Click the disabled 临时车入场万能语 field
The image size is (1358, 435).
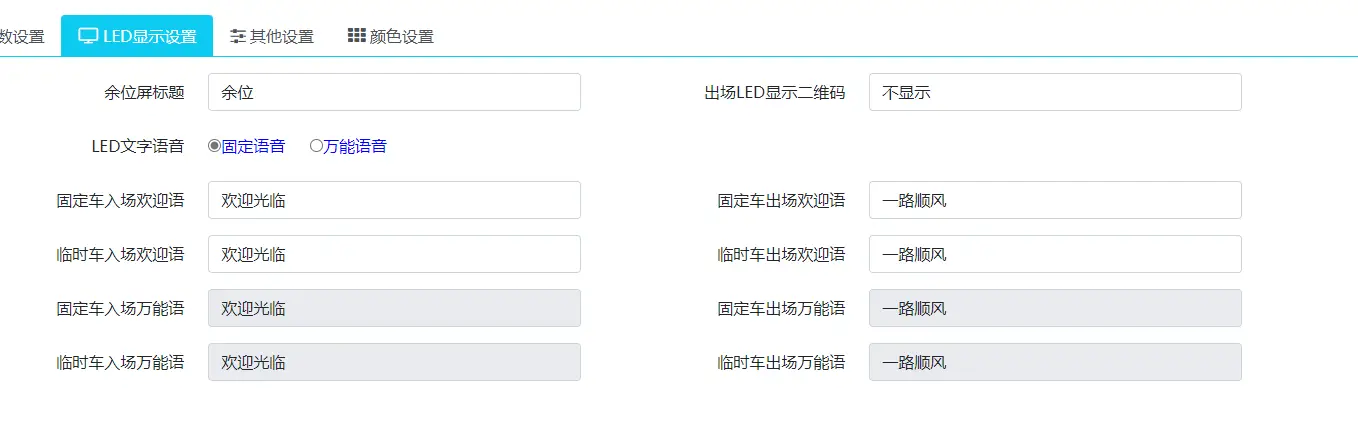[x=394, y=362]
